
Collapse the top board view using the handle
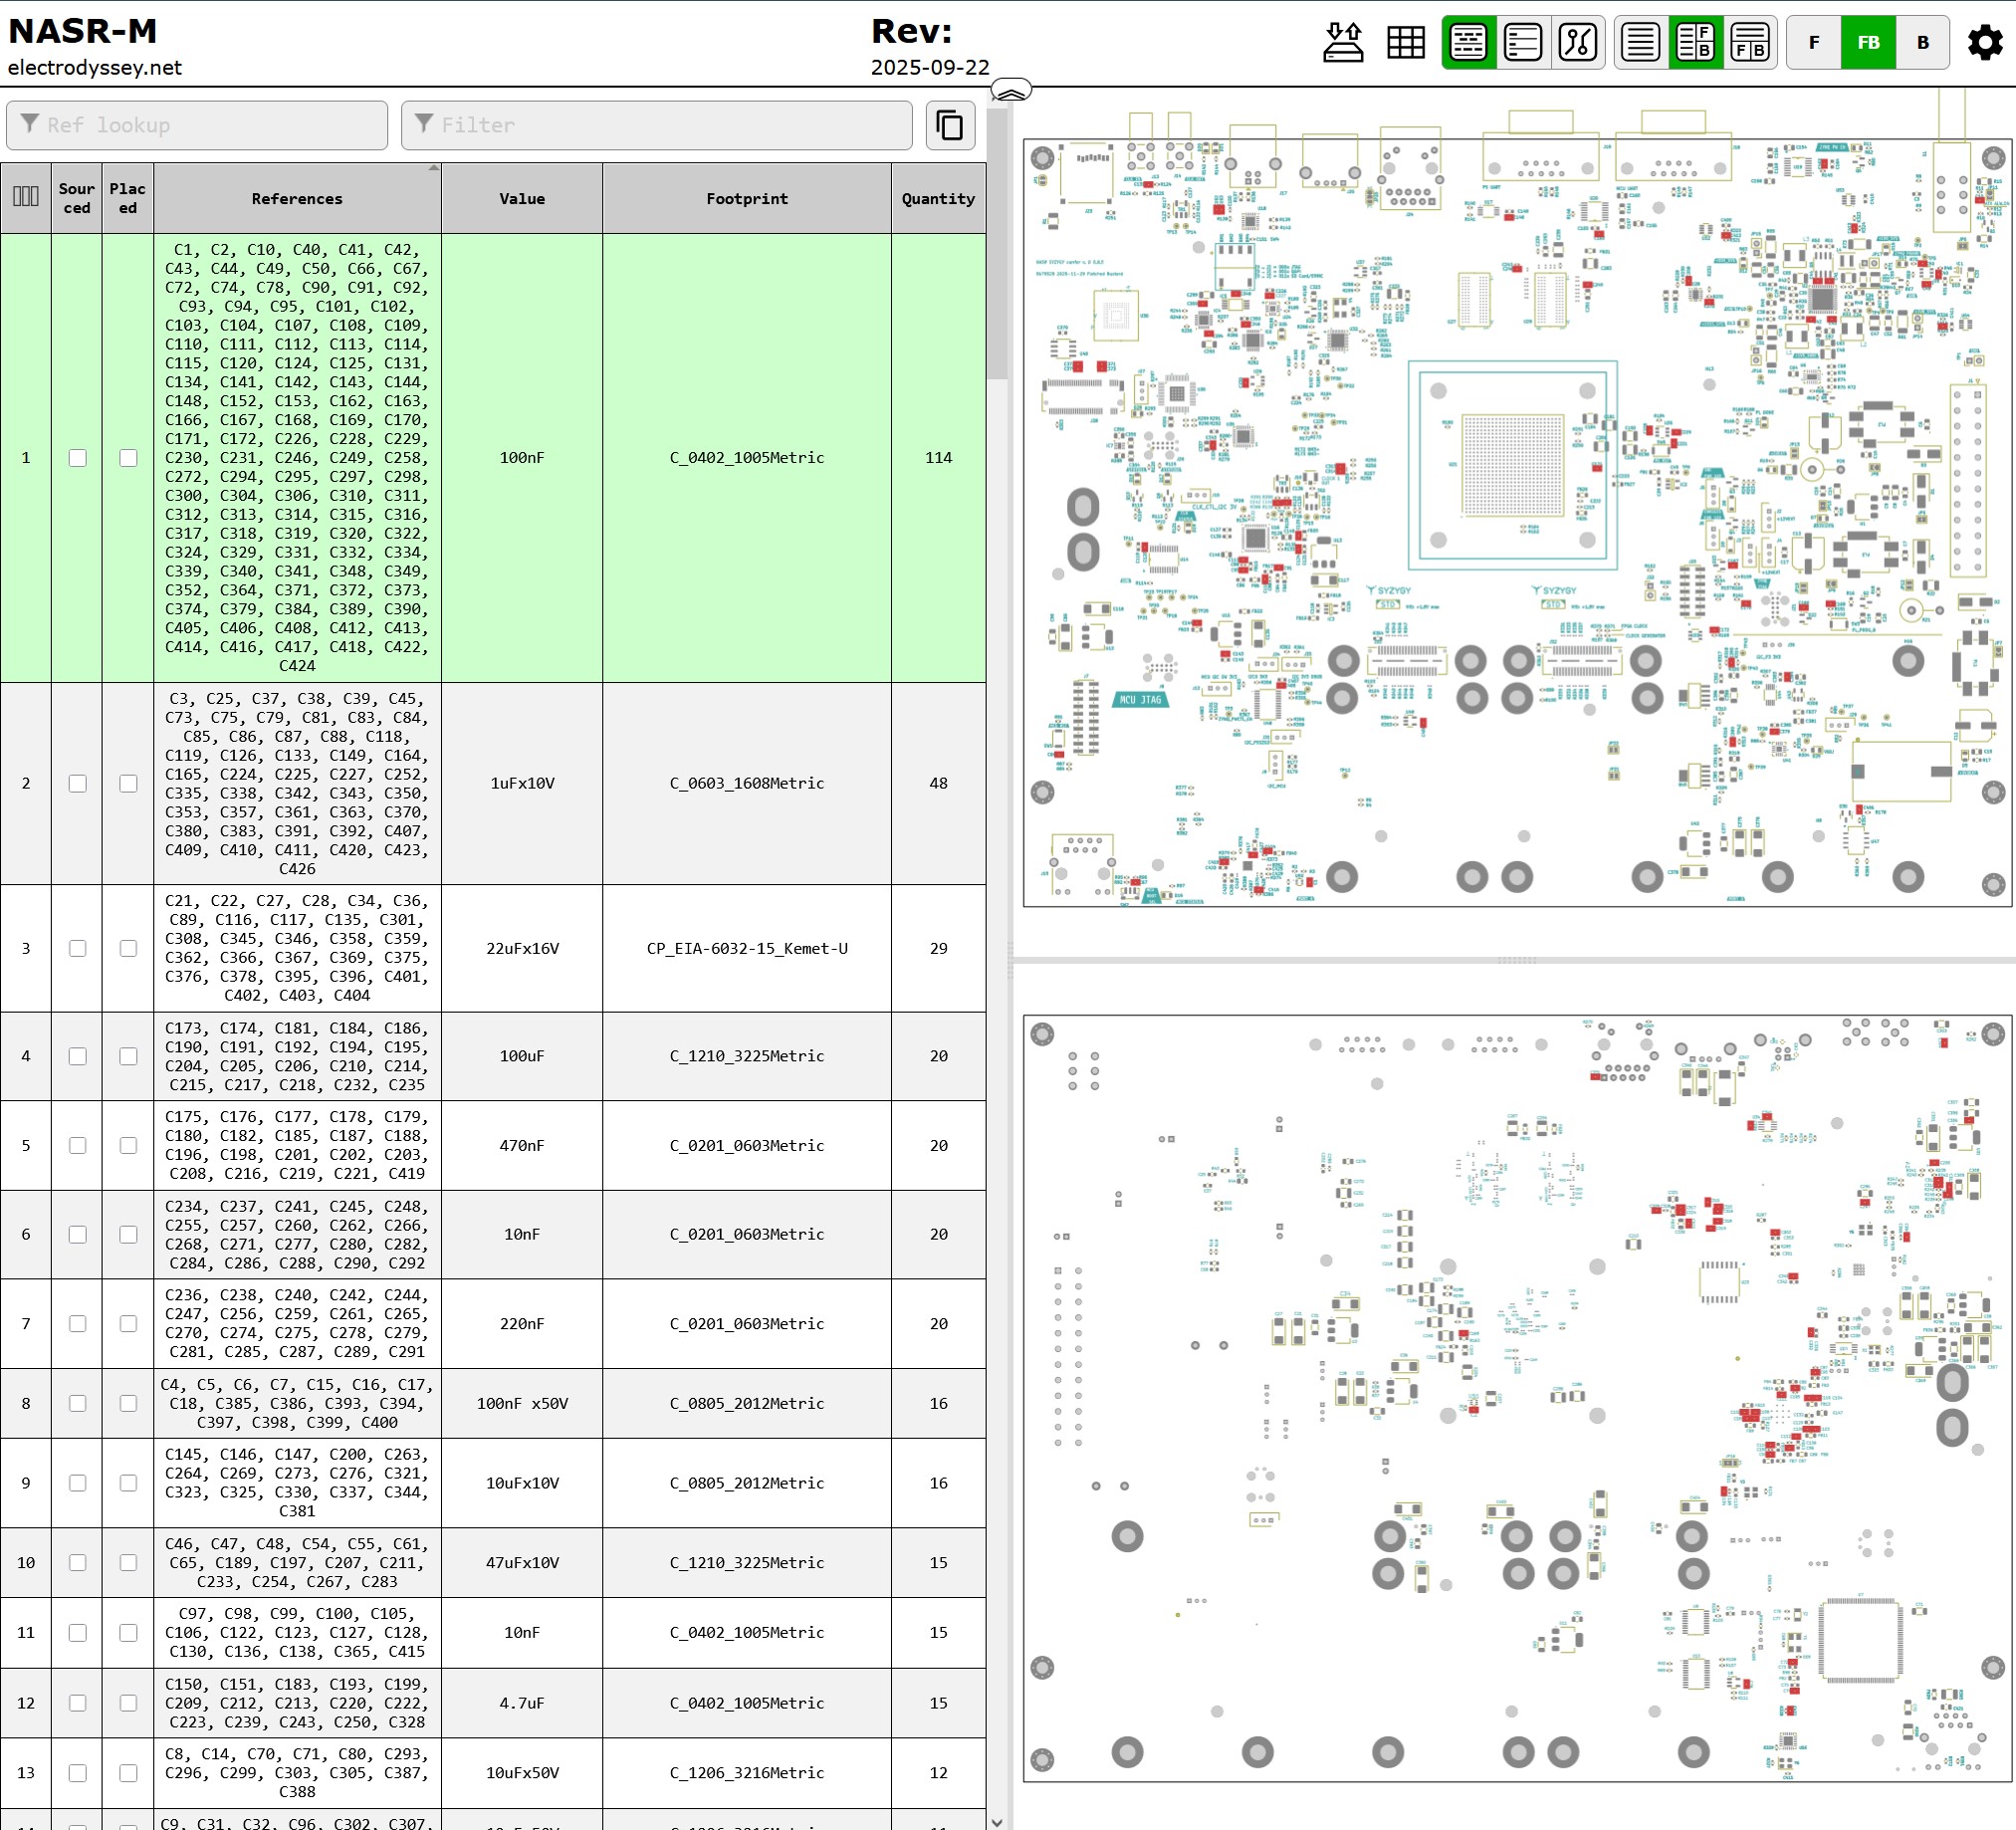[1012, 91]
